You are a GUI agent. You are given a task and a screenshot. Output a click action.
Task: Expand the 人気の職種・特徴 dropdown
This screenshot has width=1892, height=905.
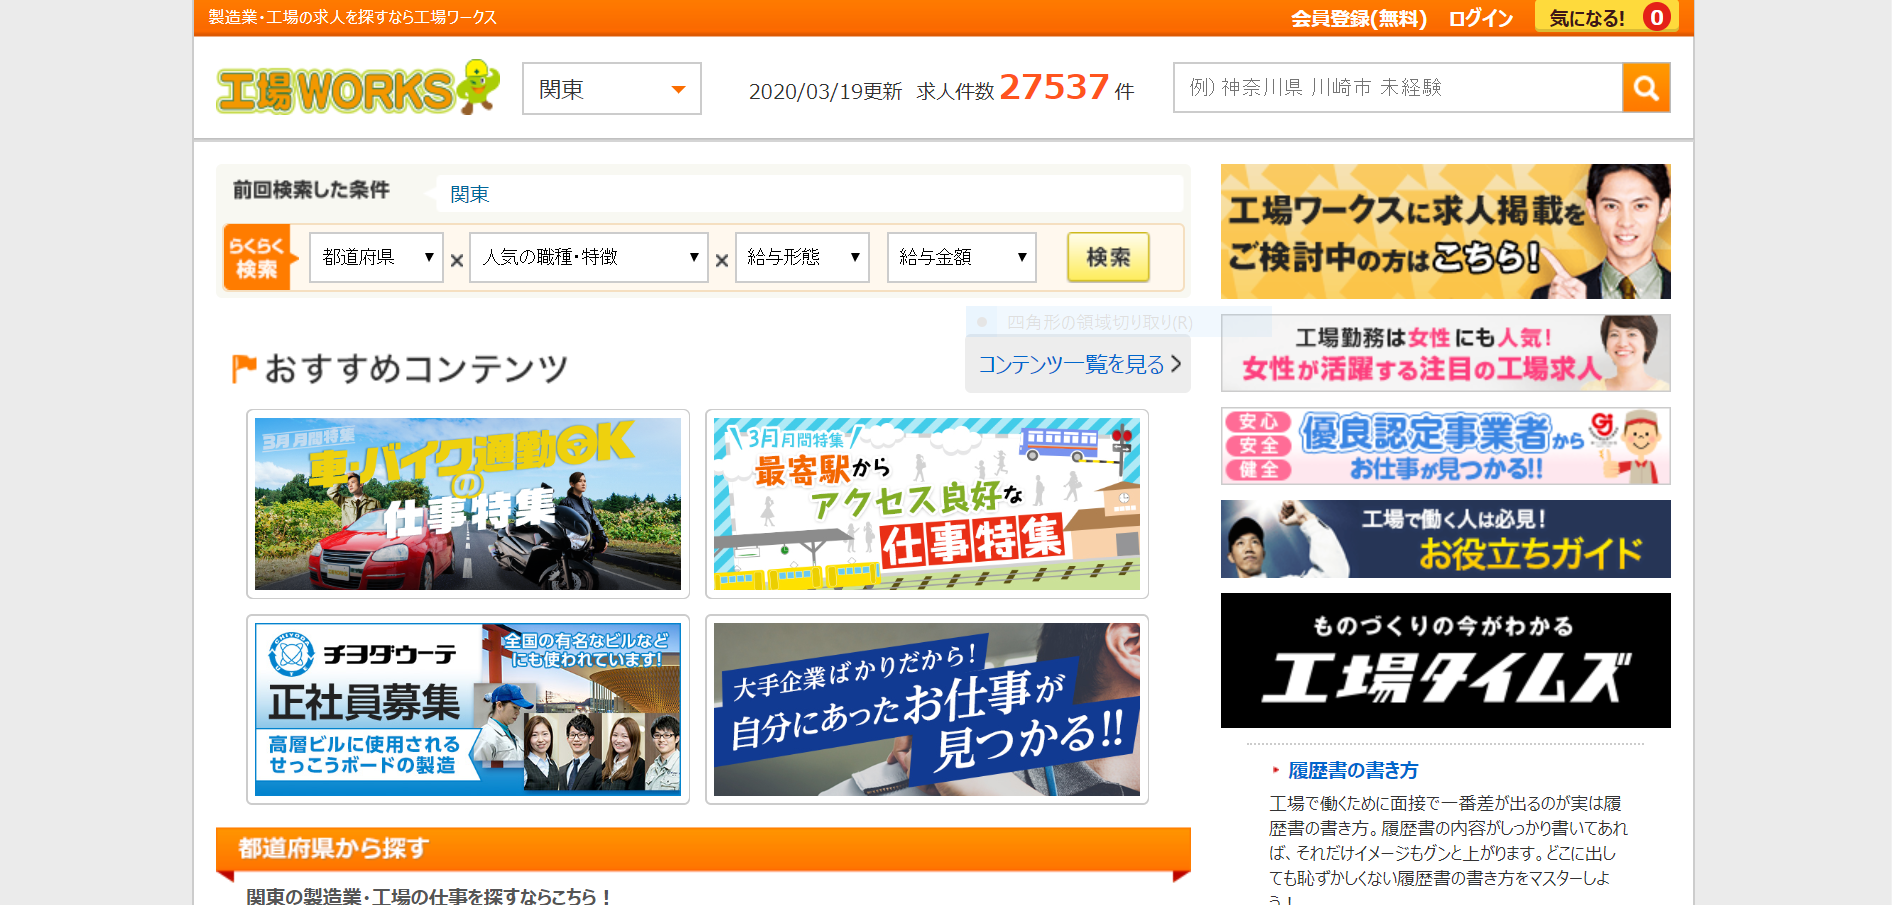pos(588,258)
